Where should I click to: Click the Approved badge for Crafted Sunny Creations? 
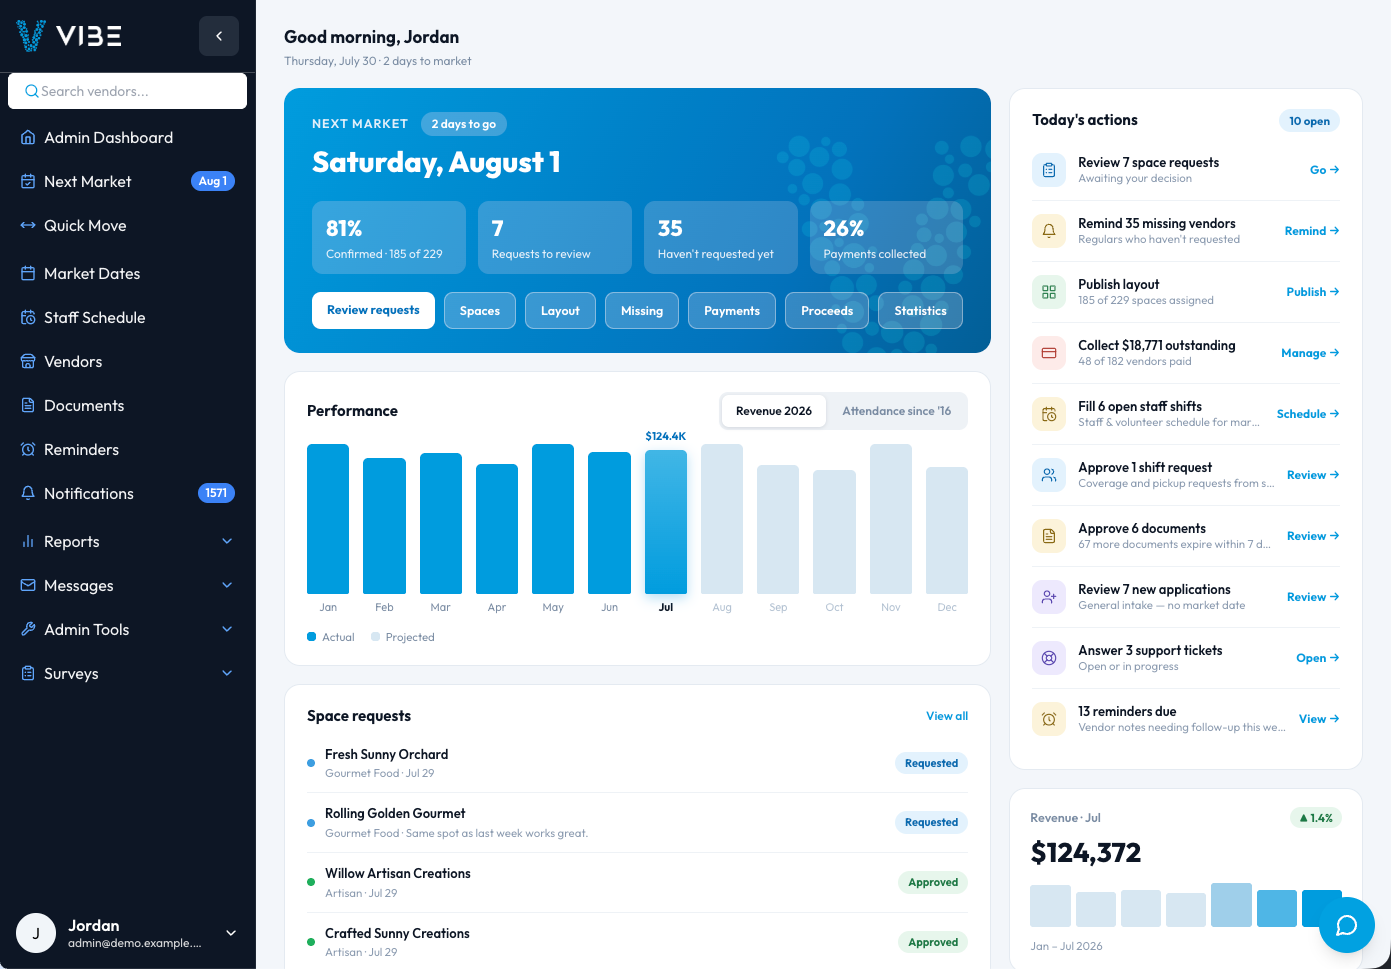coord(933,942)
